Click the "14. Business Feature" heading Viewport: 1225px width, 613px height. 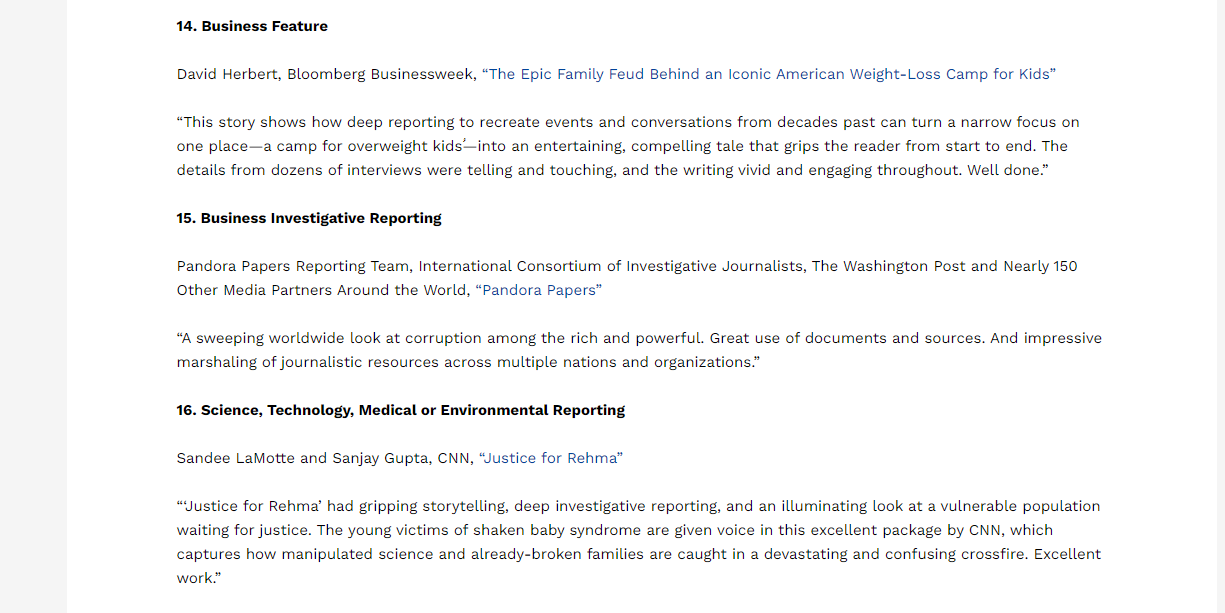click(x=252, y=26)
